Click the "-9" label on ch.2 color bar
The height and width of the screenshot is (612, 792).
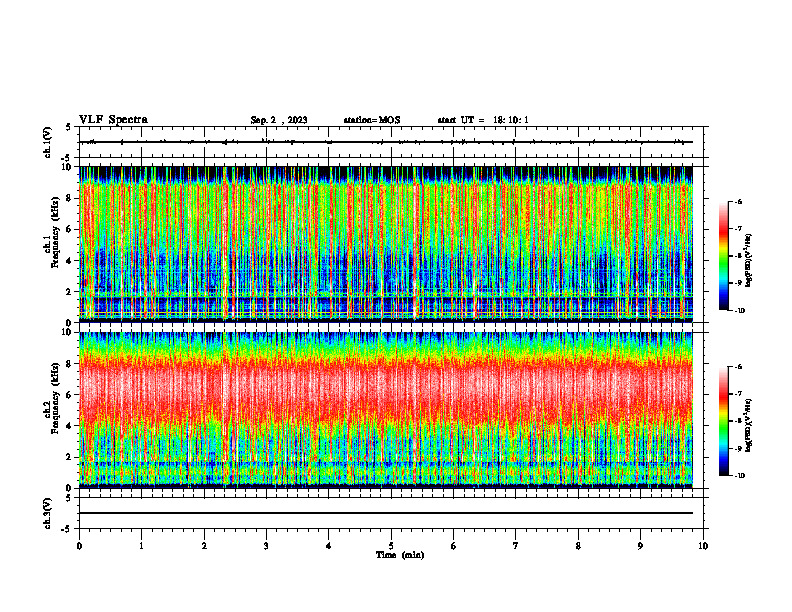pos(739,448)
